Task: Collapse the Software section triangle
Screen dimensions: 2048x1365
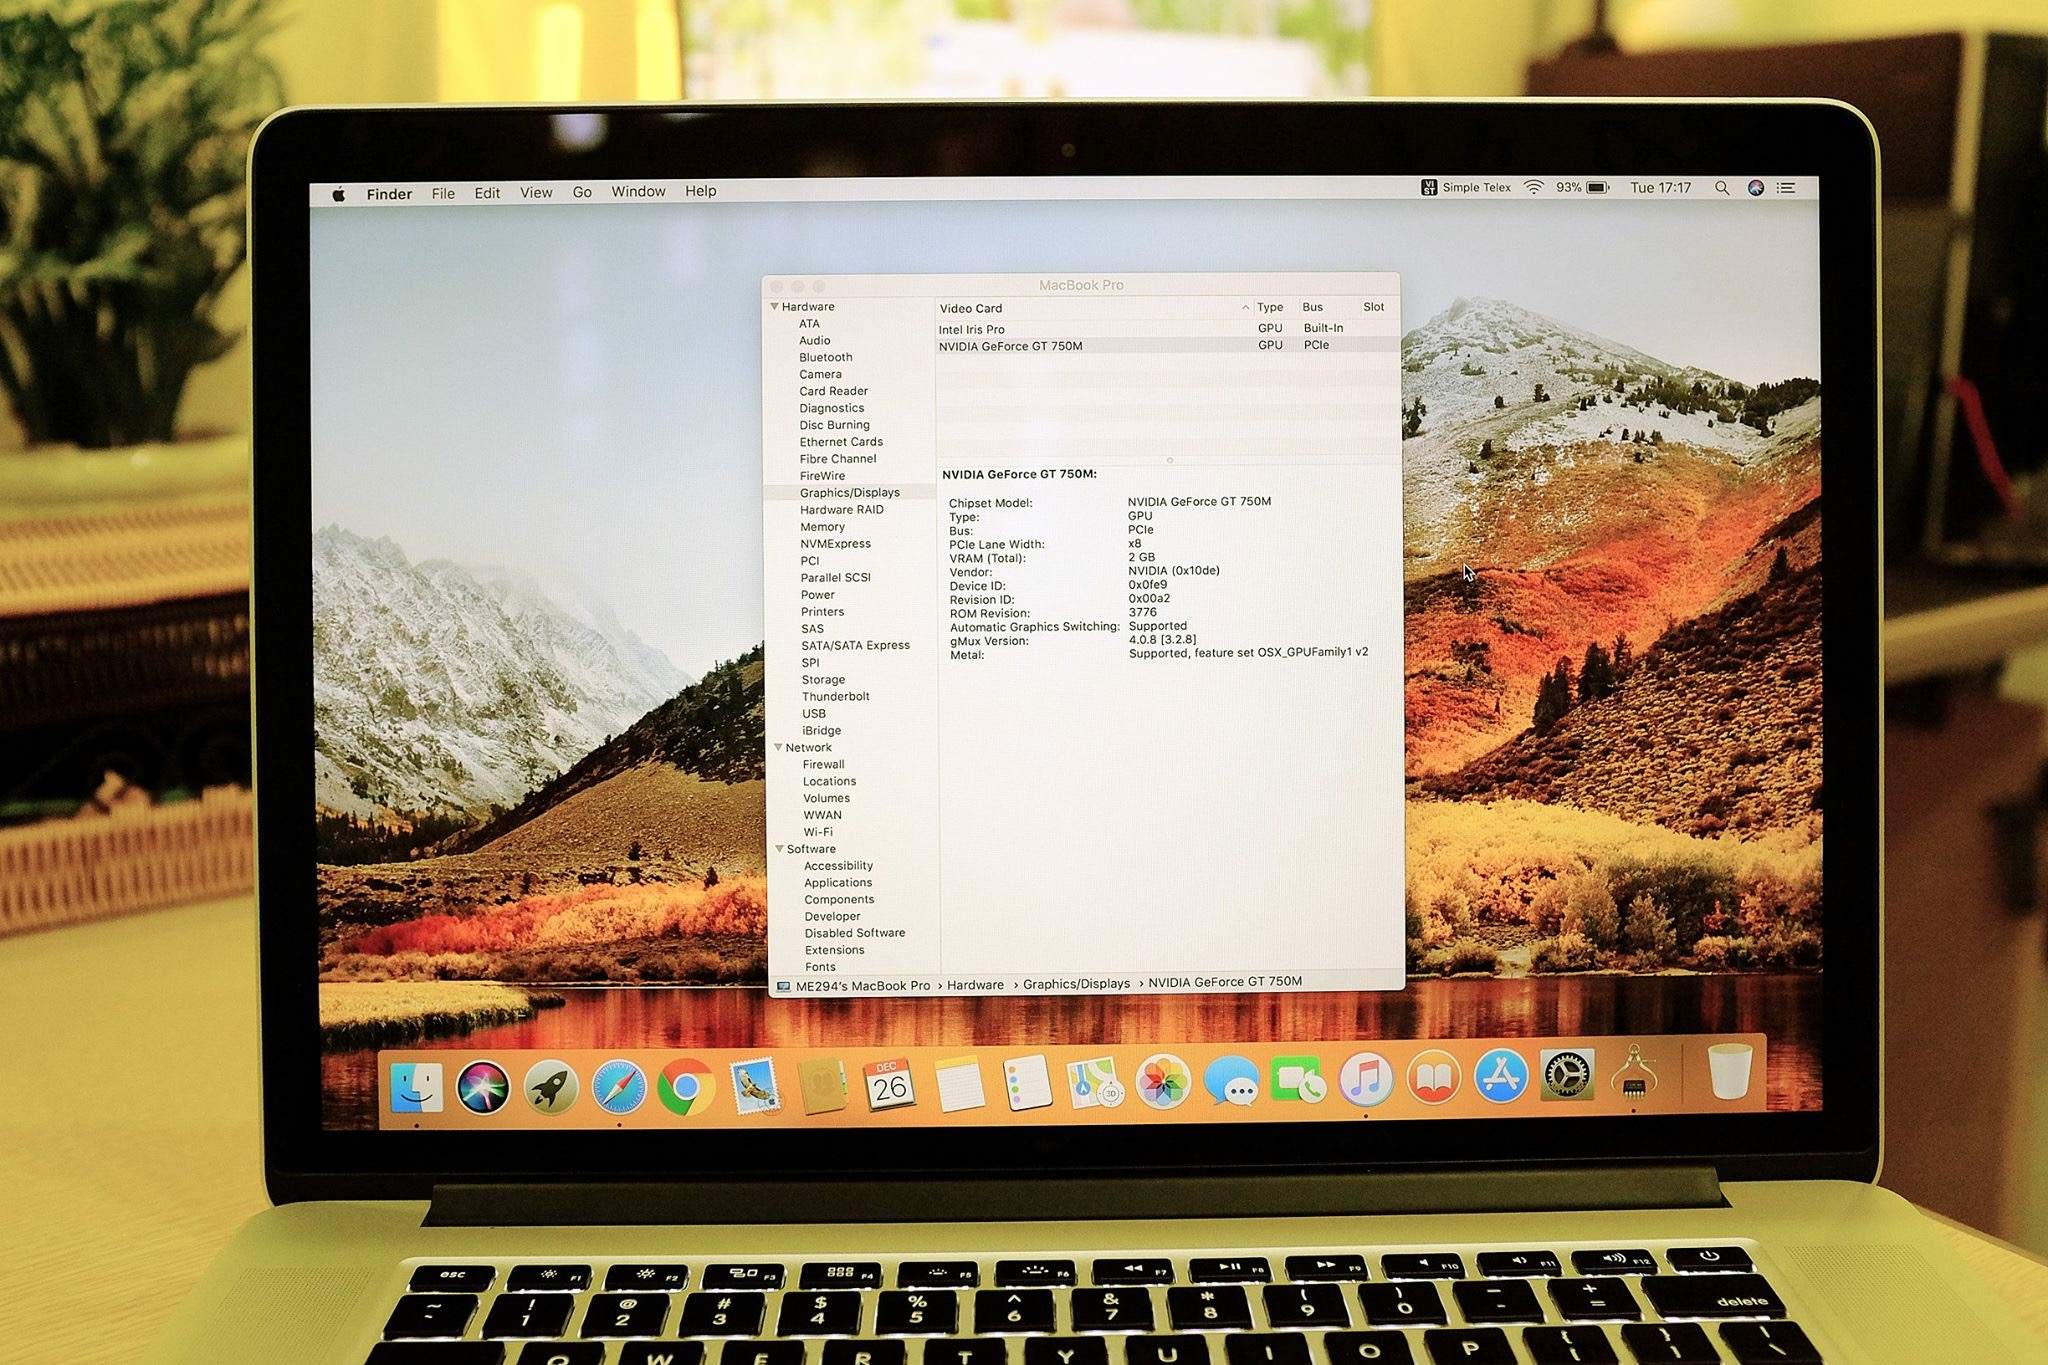Action: (x=779, y=848)
